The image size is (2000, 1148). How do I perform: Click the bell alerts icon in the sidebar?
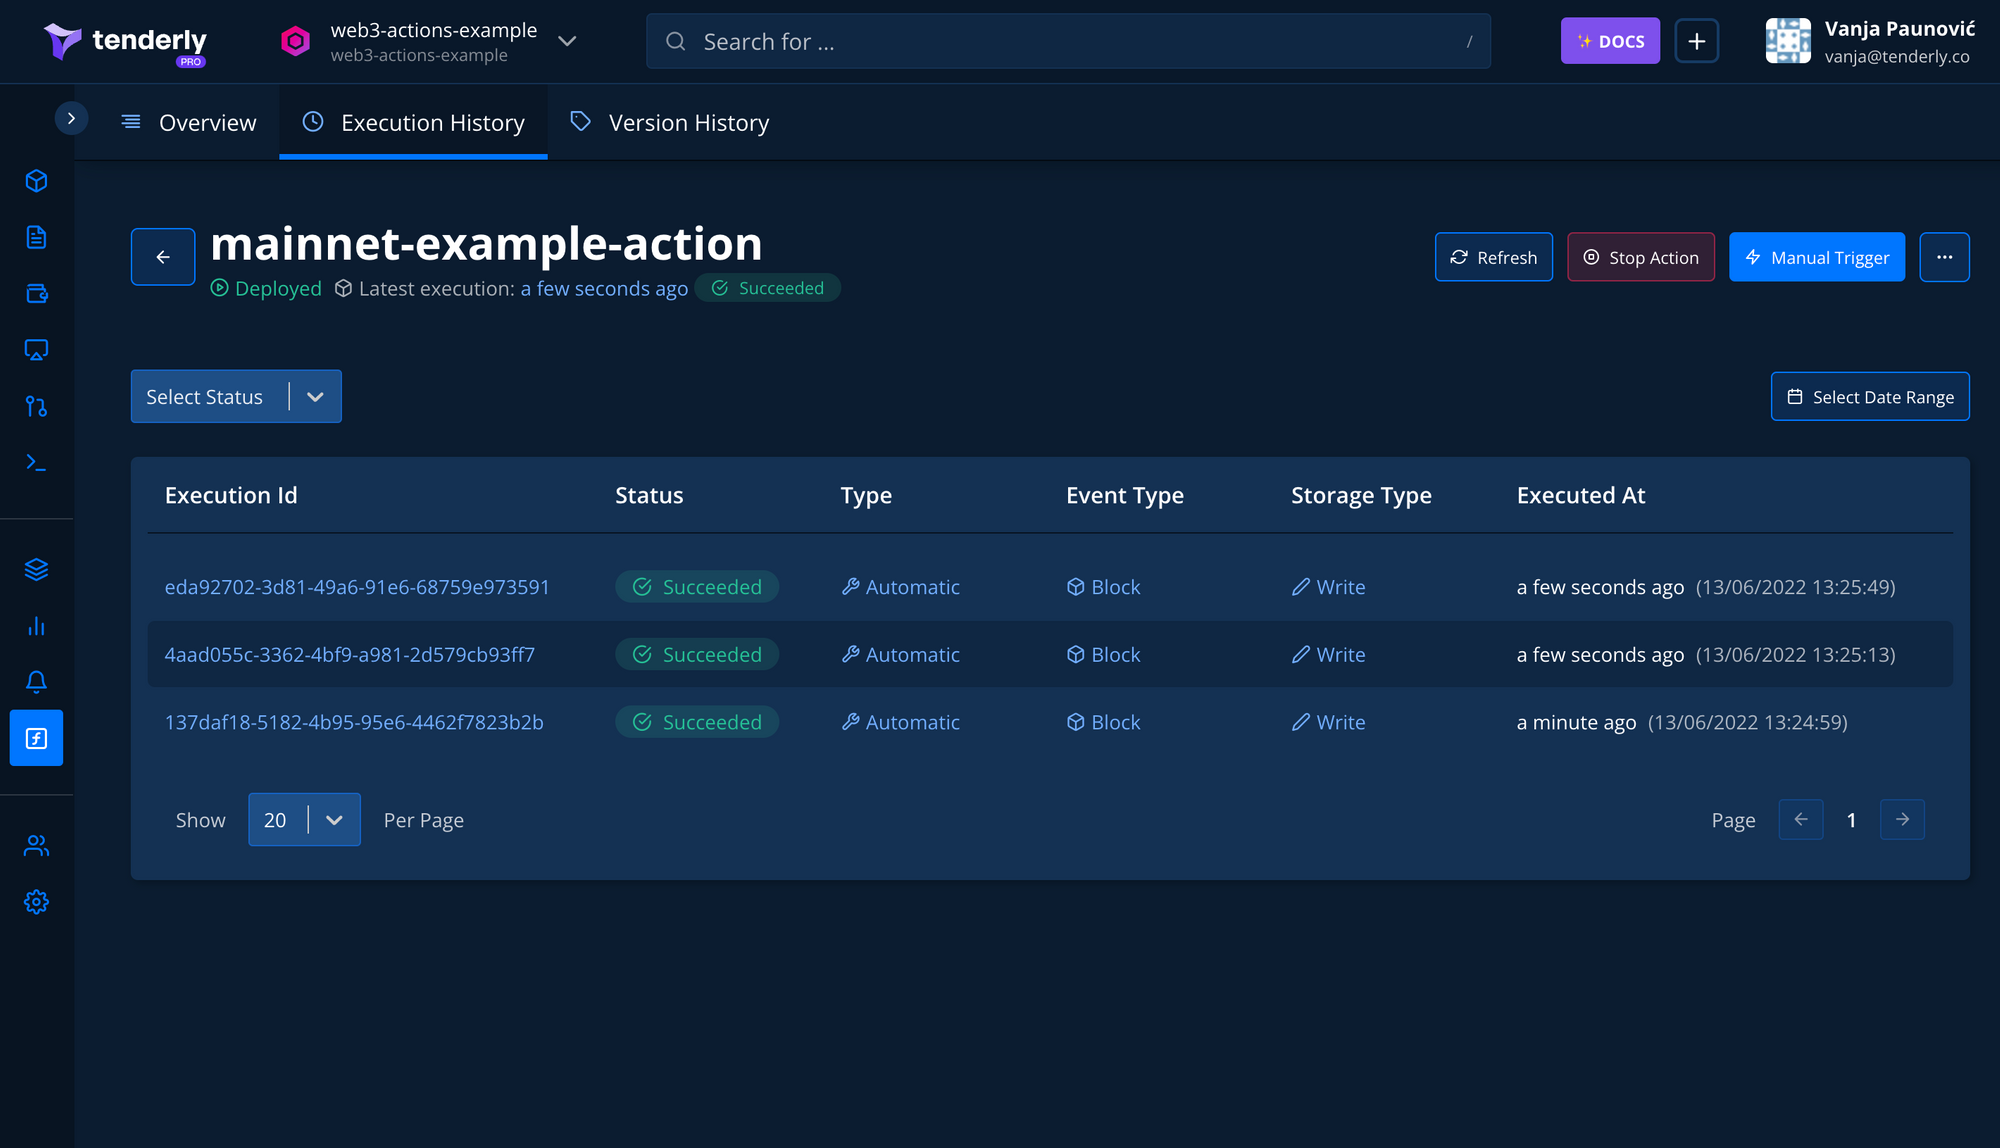36,682
